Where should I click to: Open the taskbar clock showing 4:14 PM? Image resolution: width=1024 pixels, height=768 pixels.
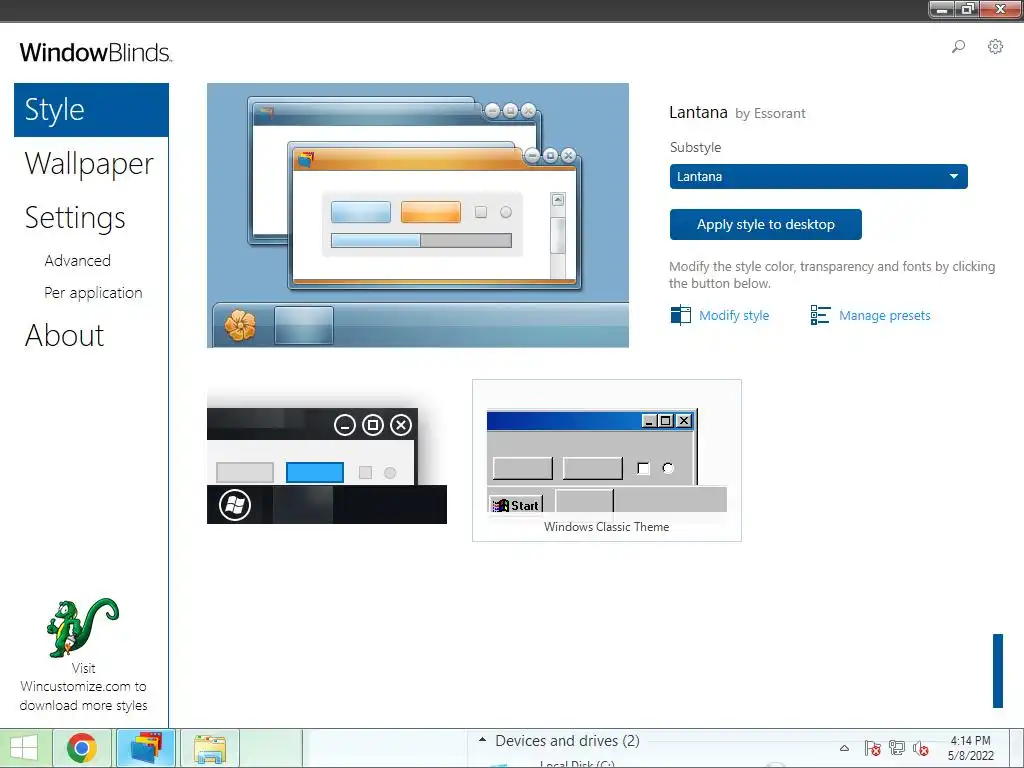coord(970,748)
